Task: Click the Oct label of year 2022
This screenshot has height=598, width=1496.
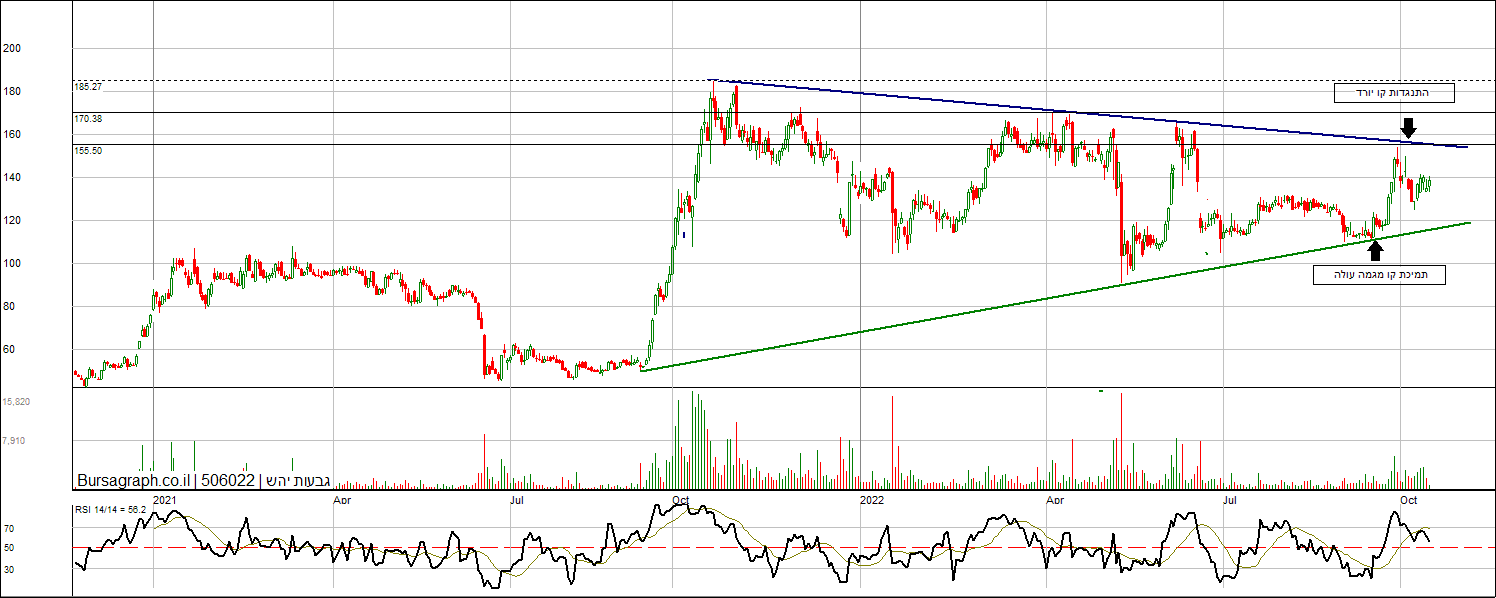Action: point(1409,498)
